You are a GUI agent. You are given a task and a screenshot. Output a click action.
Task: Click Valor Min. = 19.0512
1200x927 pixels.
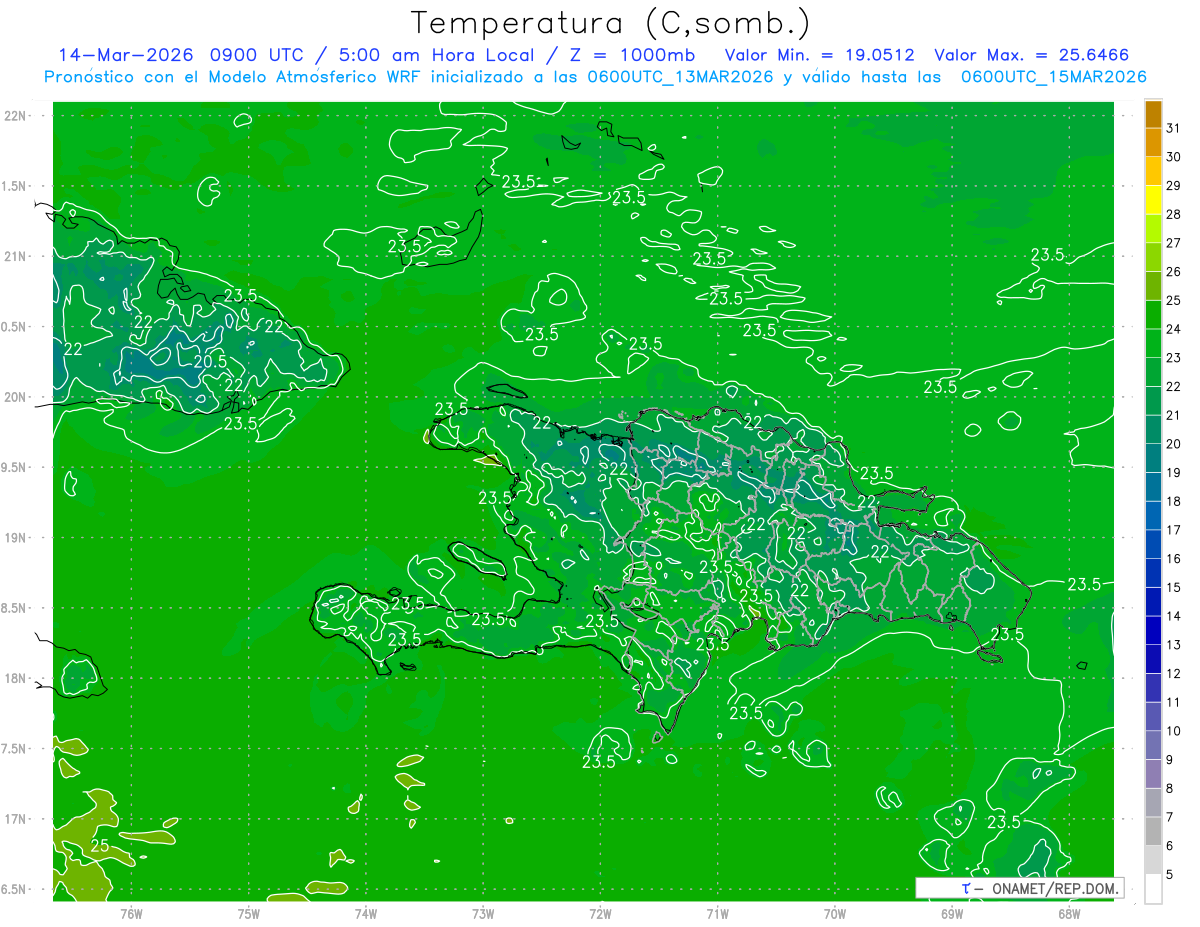click(819, 55)
